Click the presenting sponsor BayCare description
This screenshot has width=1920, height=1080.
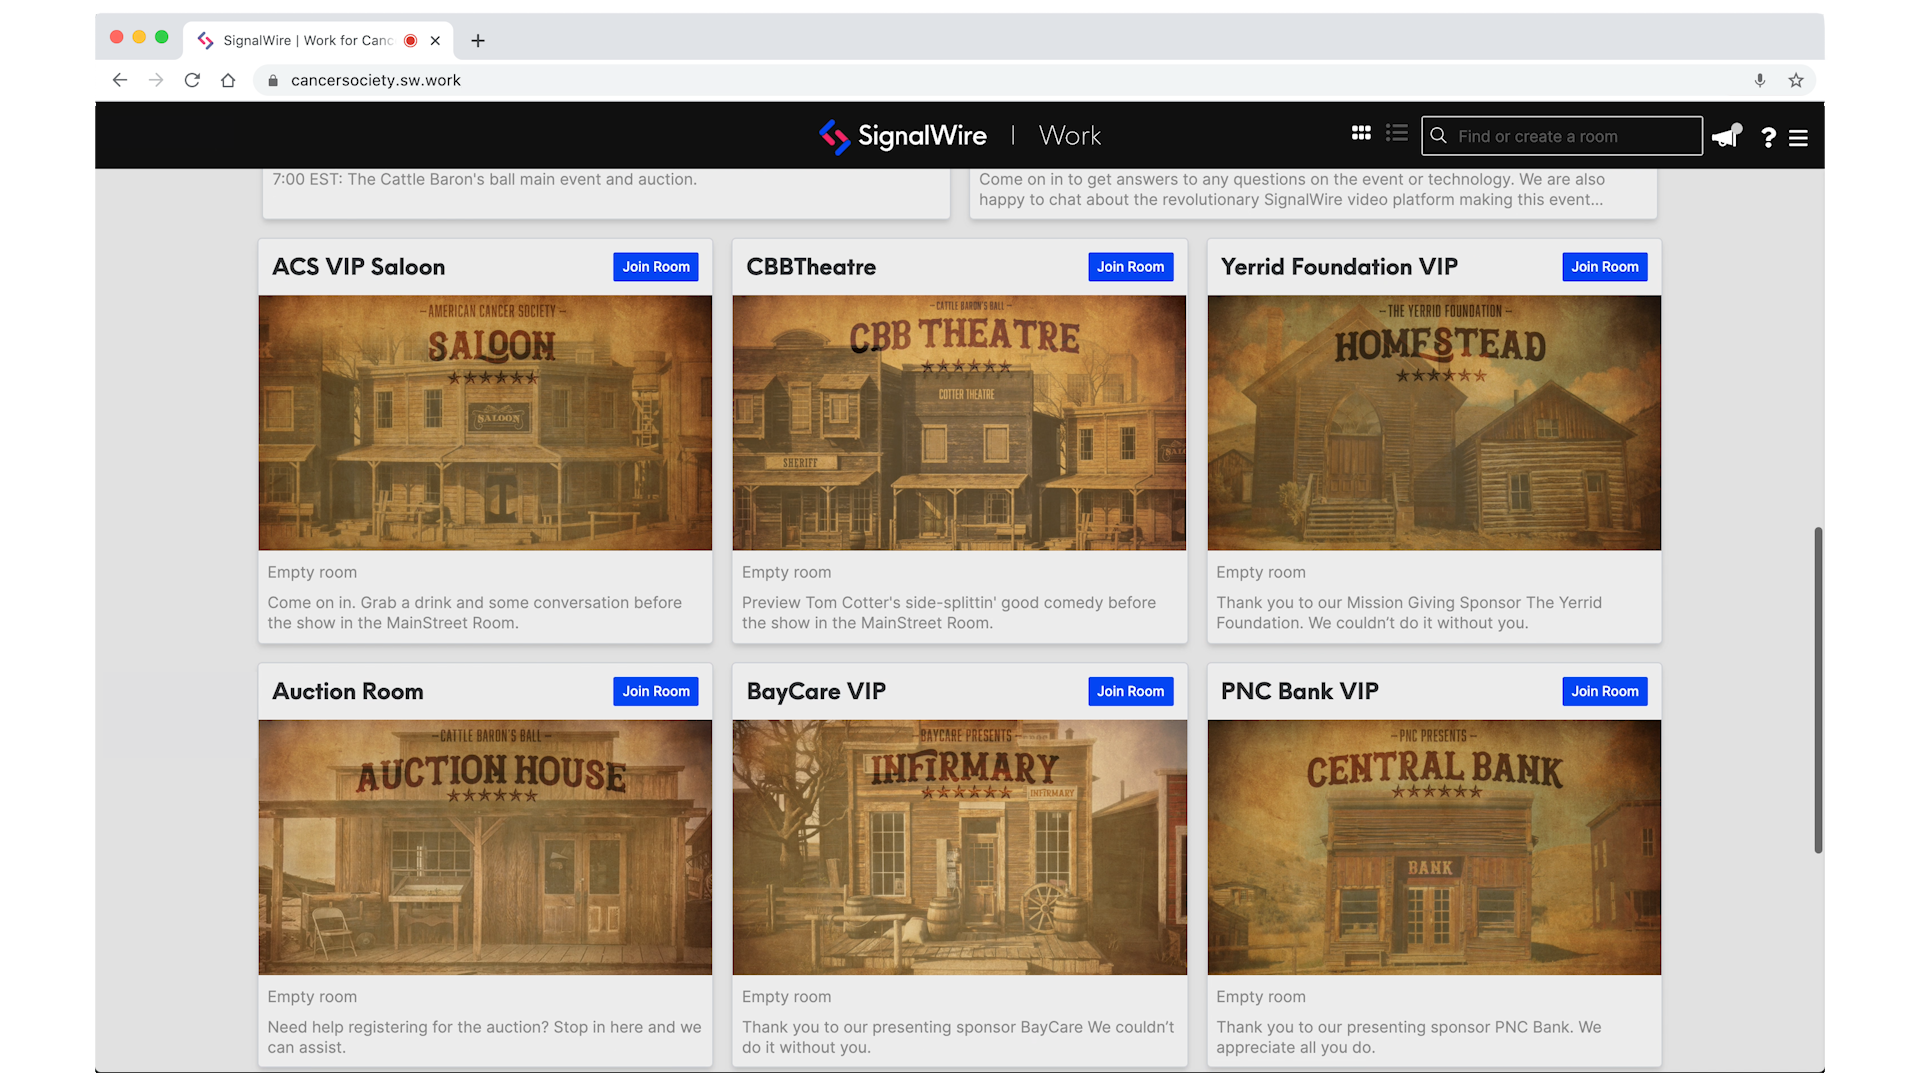[x=958, y=1037]
